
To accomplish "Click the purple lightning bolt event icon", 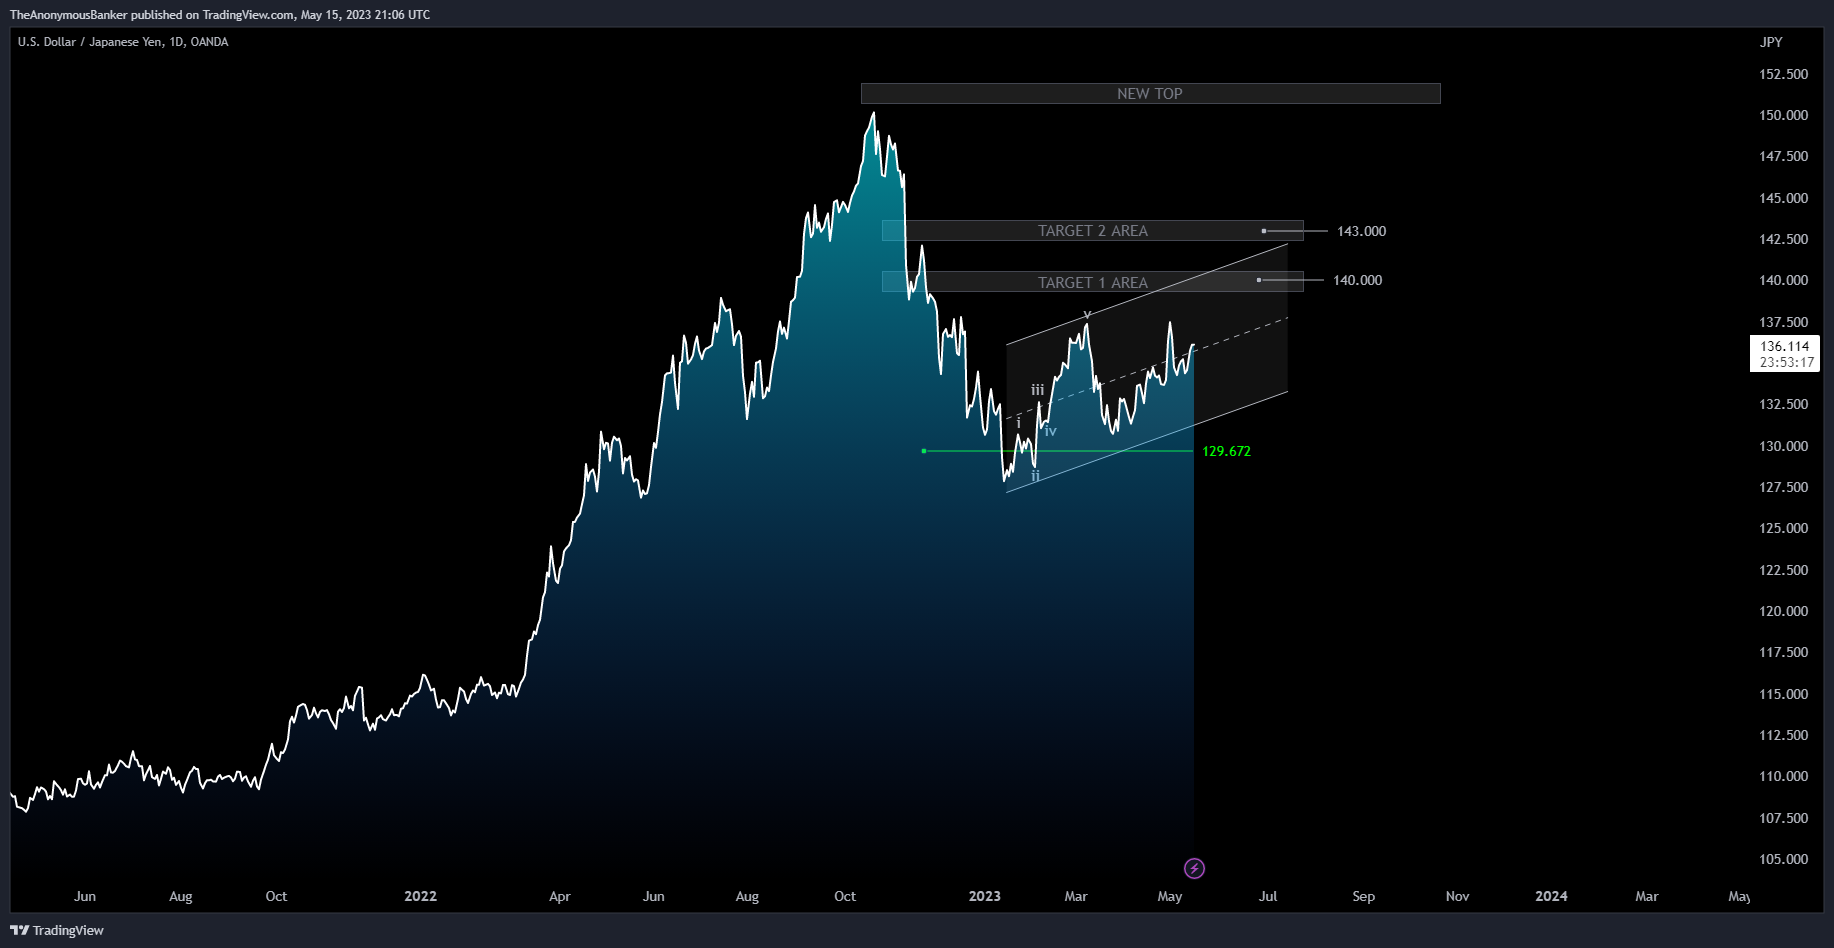I will [x=1194, y=868].
